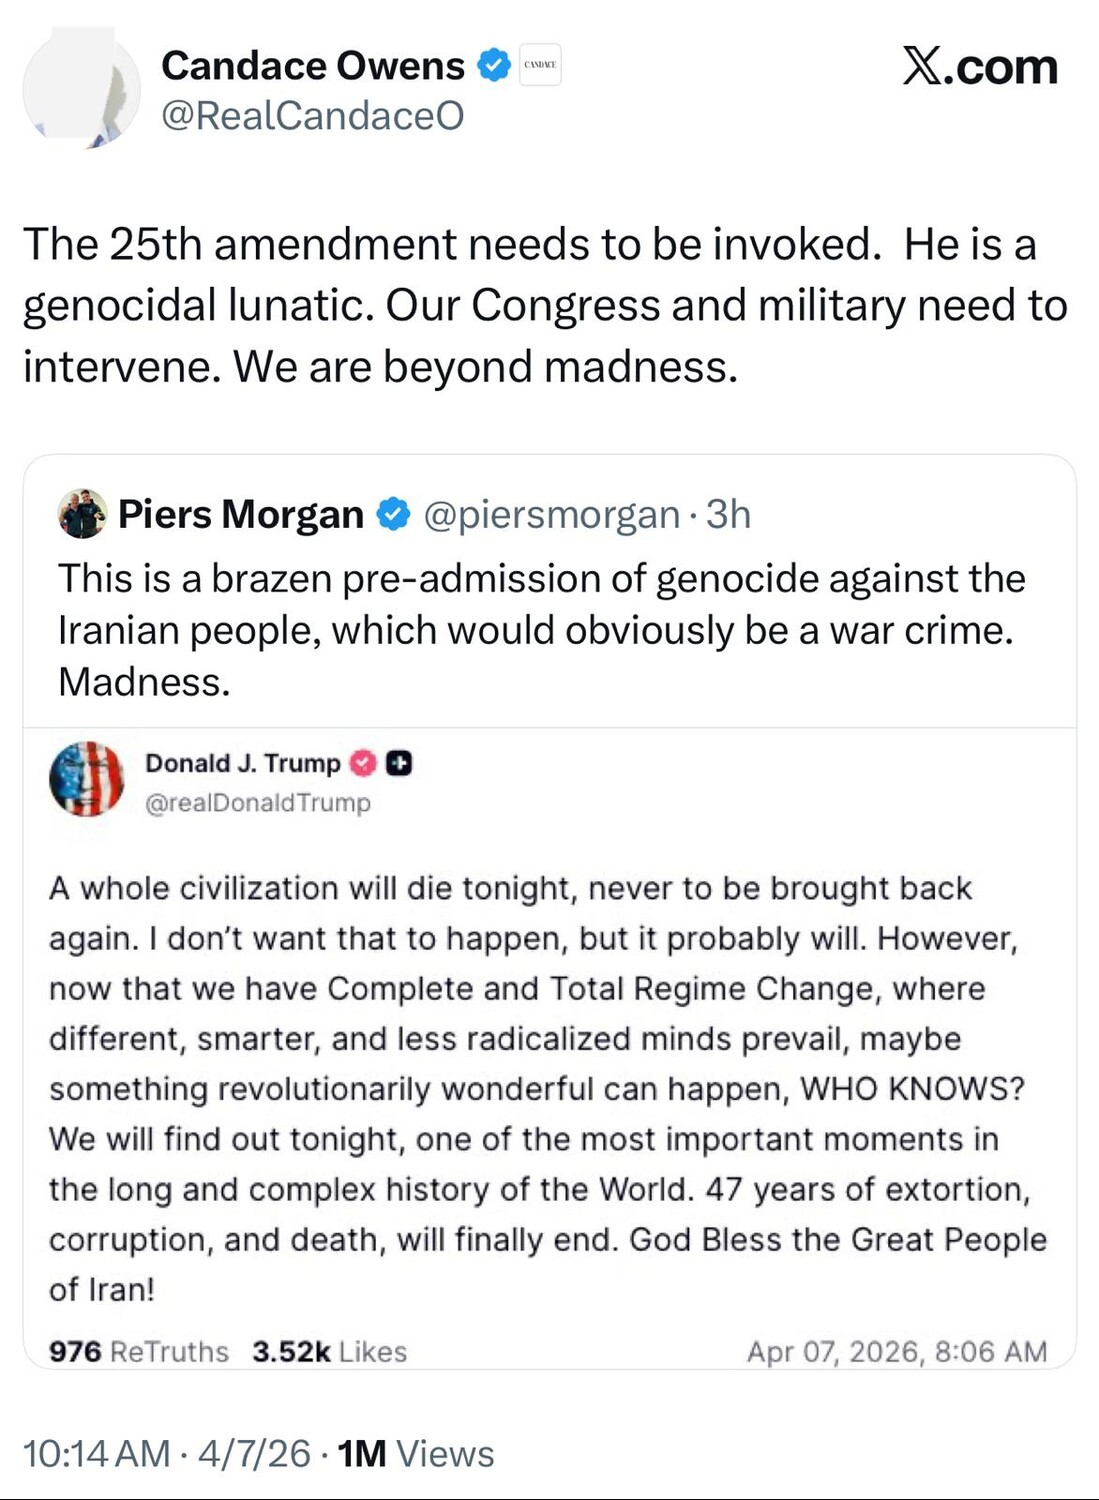Click the black plus badge beside Trump's name
The image size is (1099, 1500).
[x=399, y=763]
